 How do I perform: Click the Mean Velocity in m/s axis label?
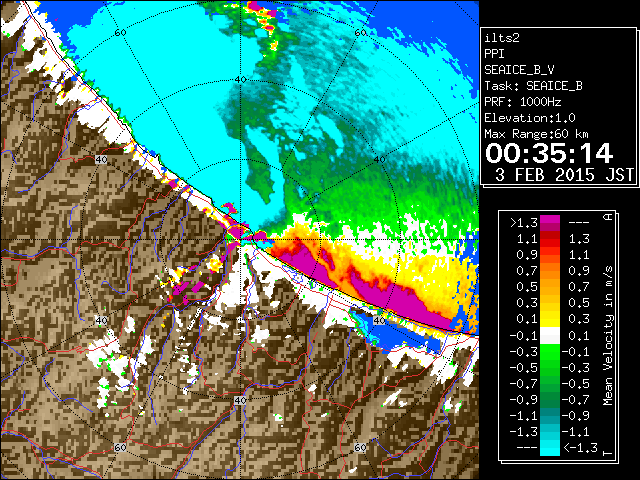tap(608, 336)
